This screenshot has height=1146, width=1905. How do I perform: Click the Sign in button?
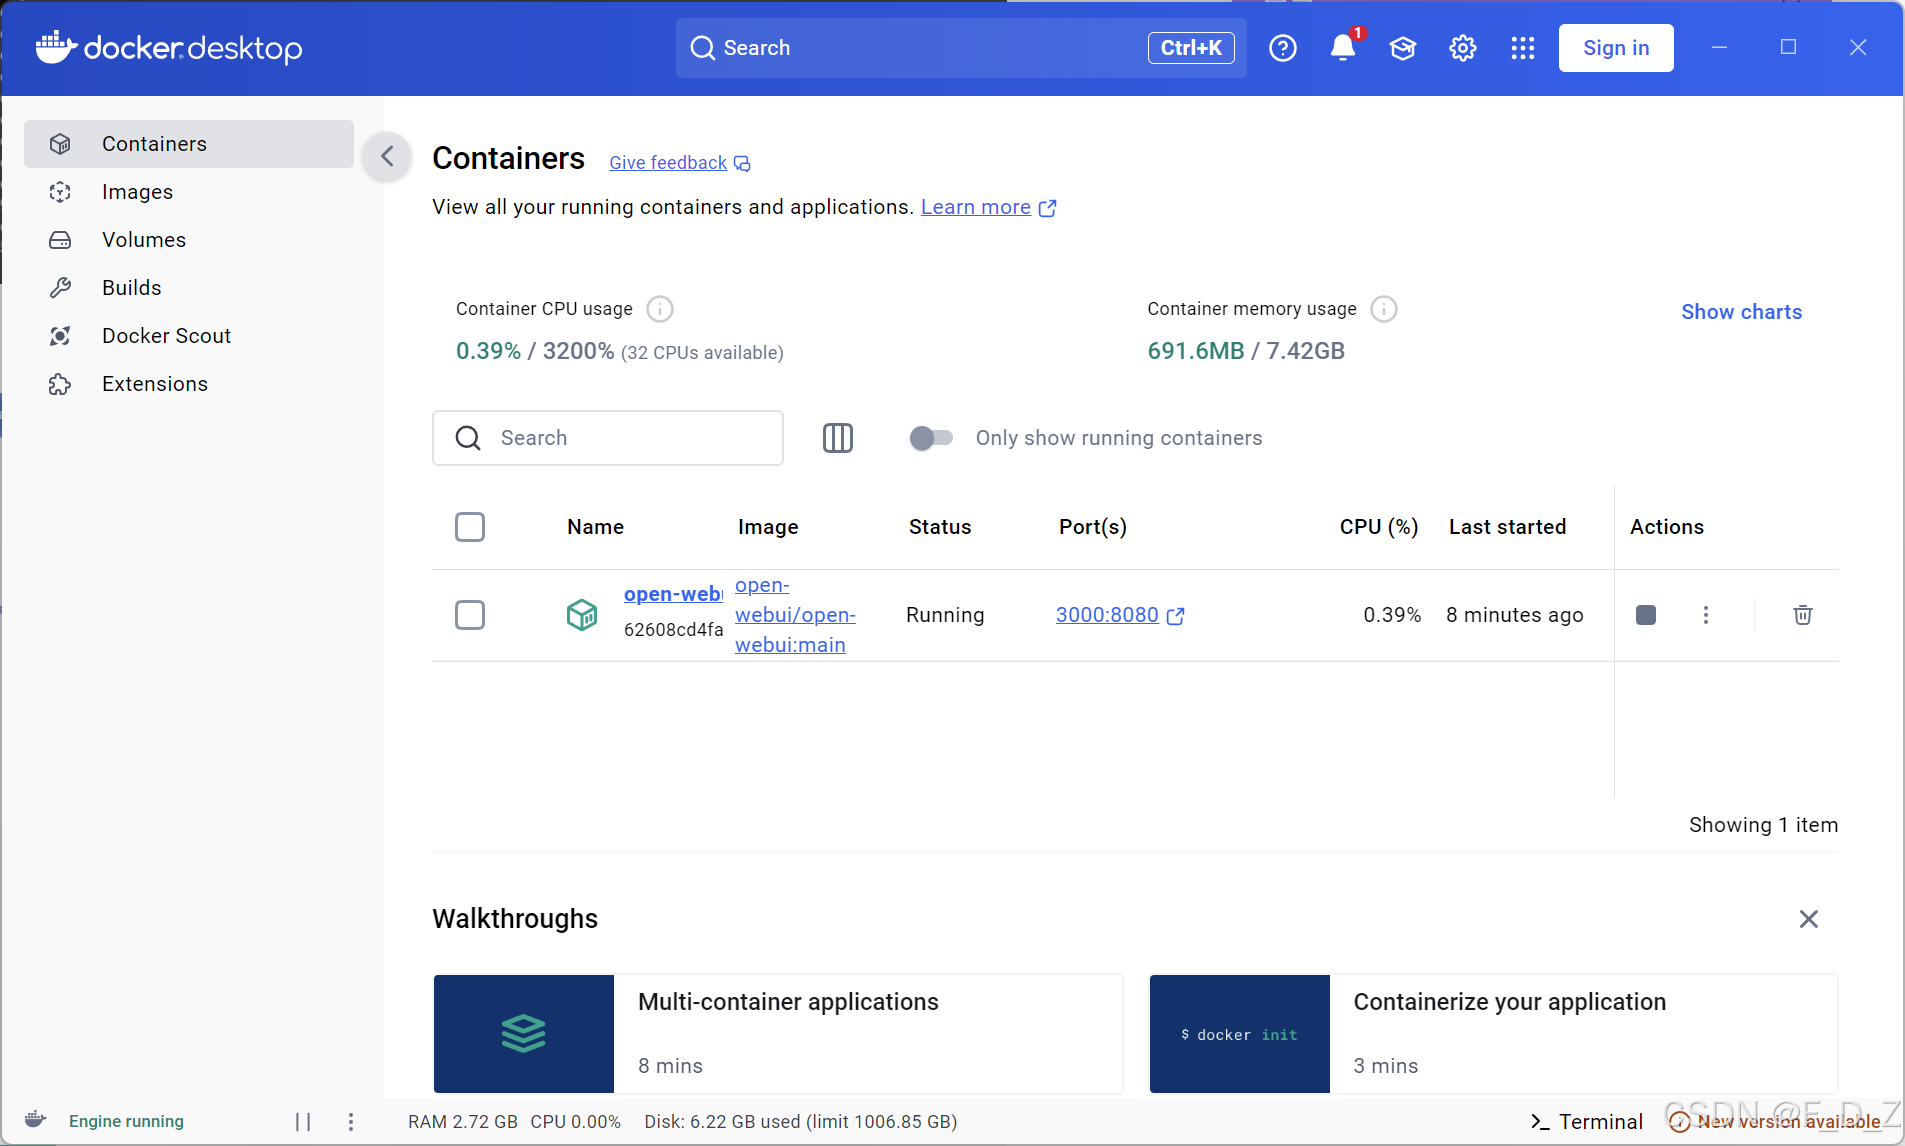coord(1616,48)
